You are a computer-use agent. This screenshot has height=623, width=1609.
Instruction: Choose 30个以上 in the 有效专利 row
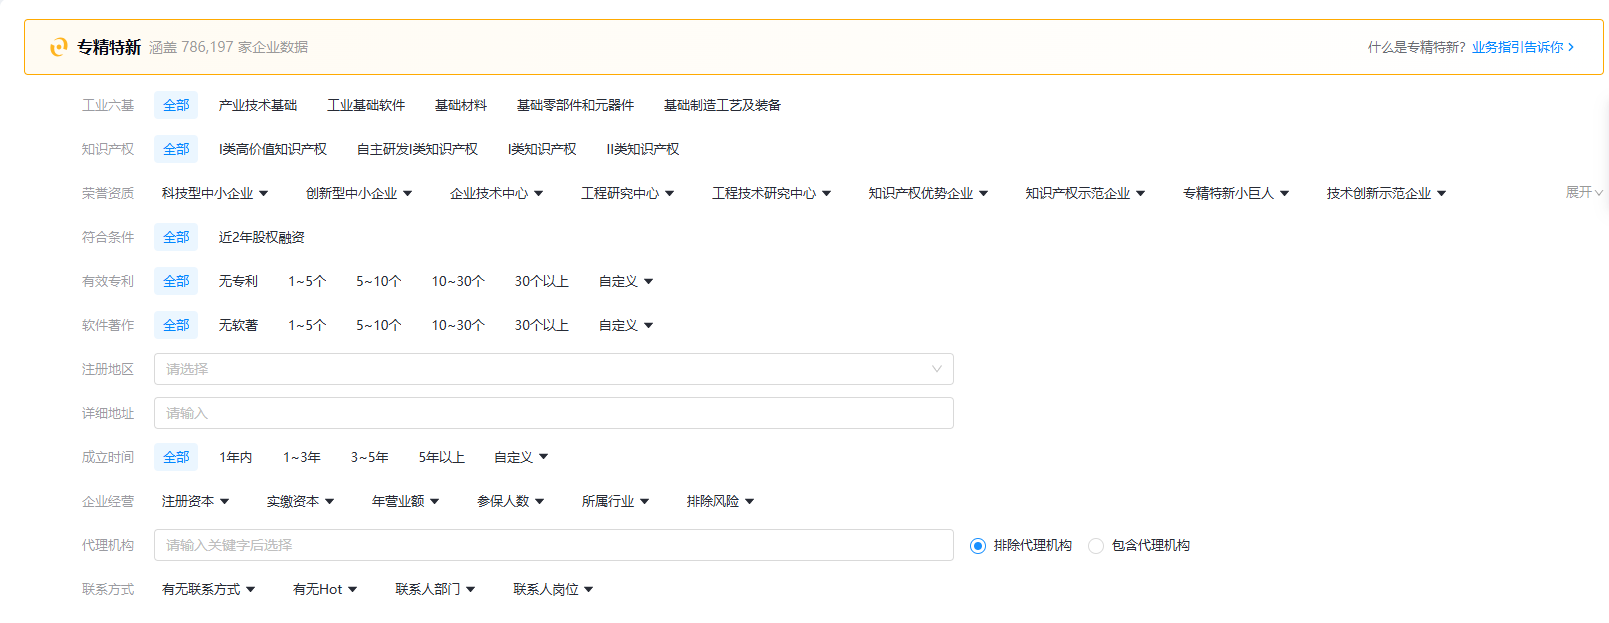[542, 281]
